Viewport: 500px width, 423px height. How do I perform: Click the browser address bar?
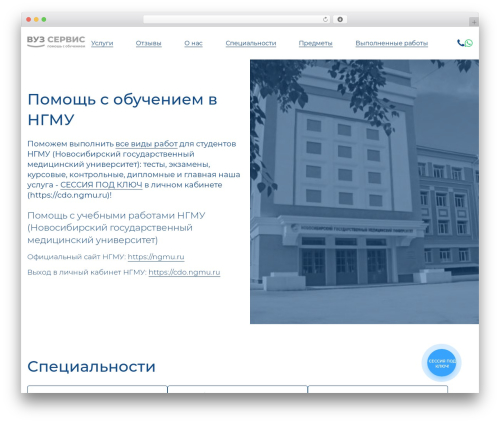click(237, 19)
